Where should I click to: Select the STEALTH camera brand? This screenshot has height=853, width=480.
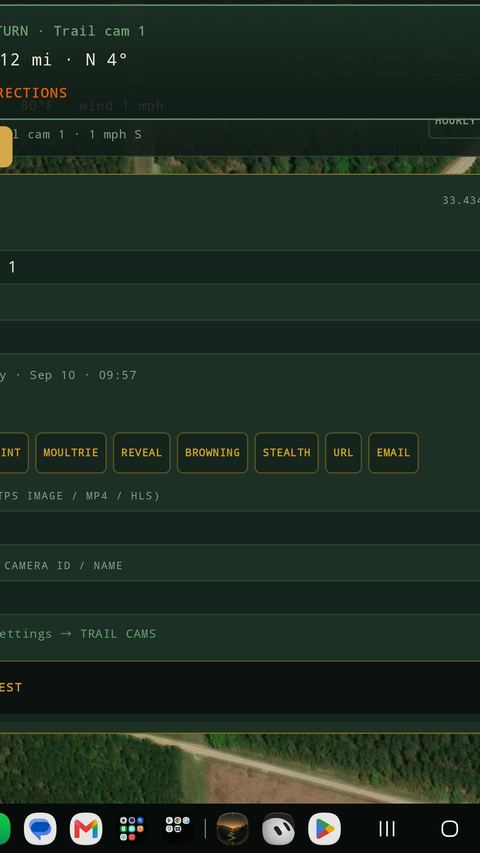(286, 453)
